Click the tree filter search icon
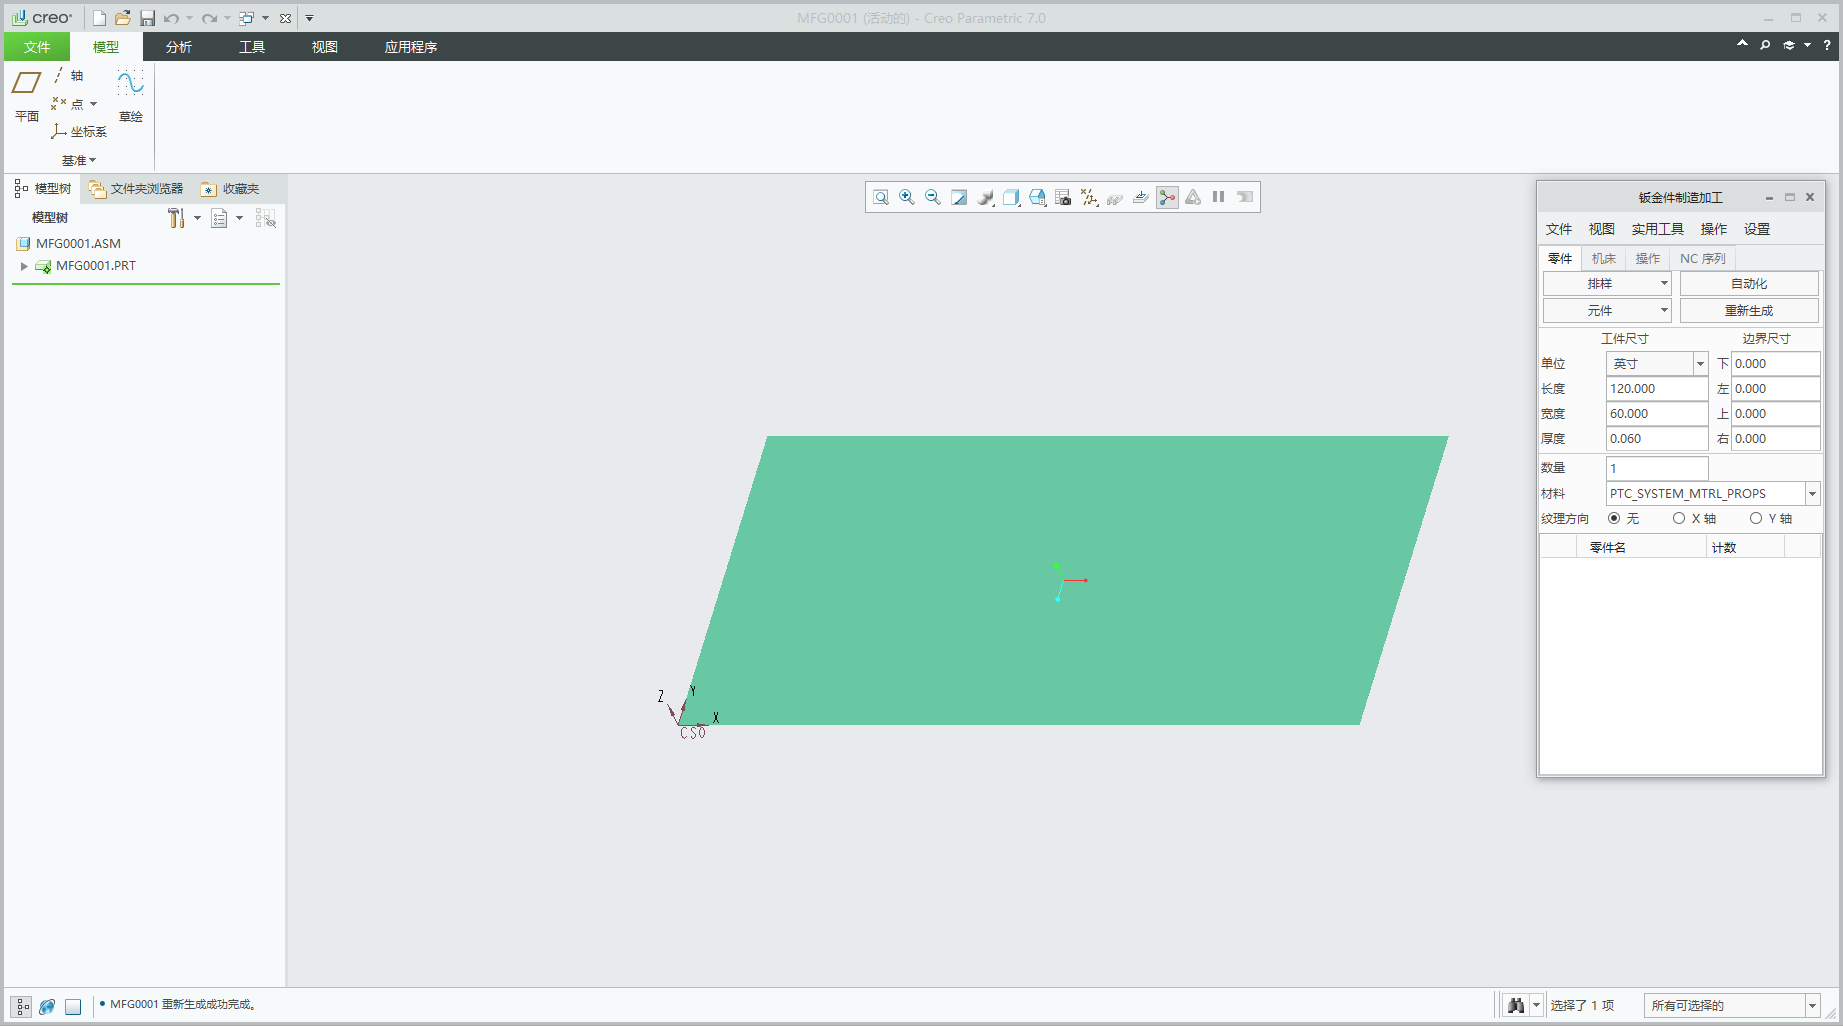 265,218
